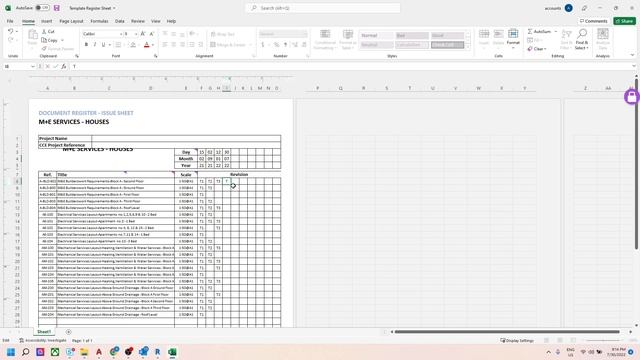Click the Format Painter button
The height and width of the screenshot is (360, 640).
coord(58,49)
